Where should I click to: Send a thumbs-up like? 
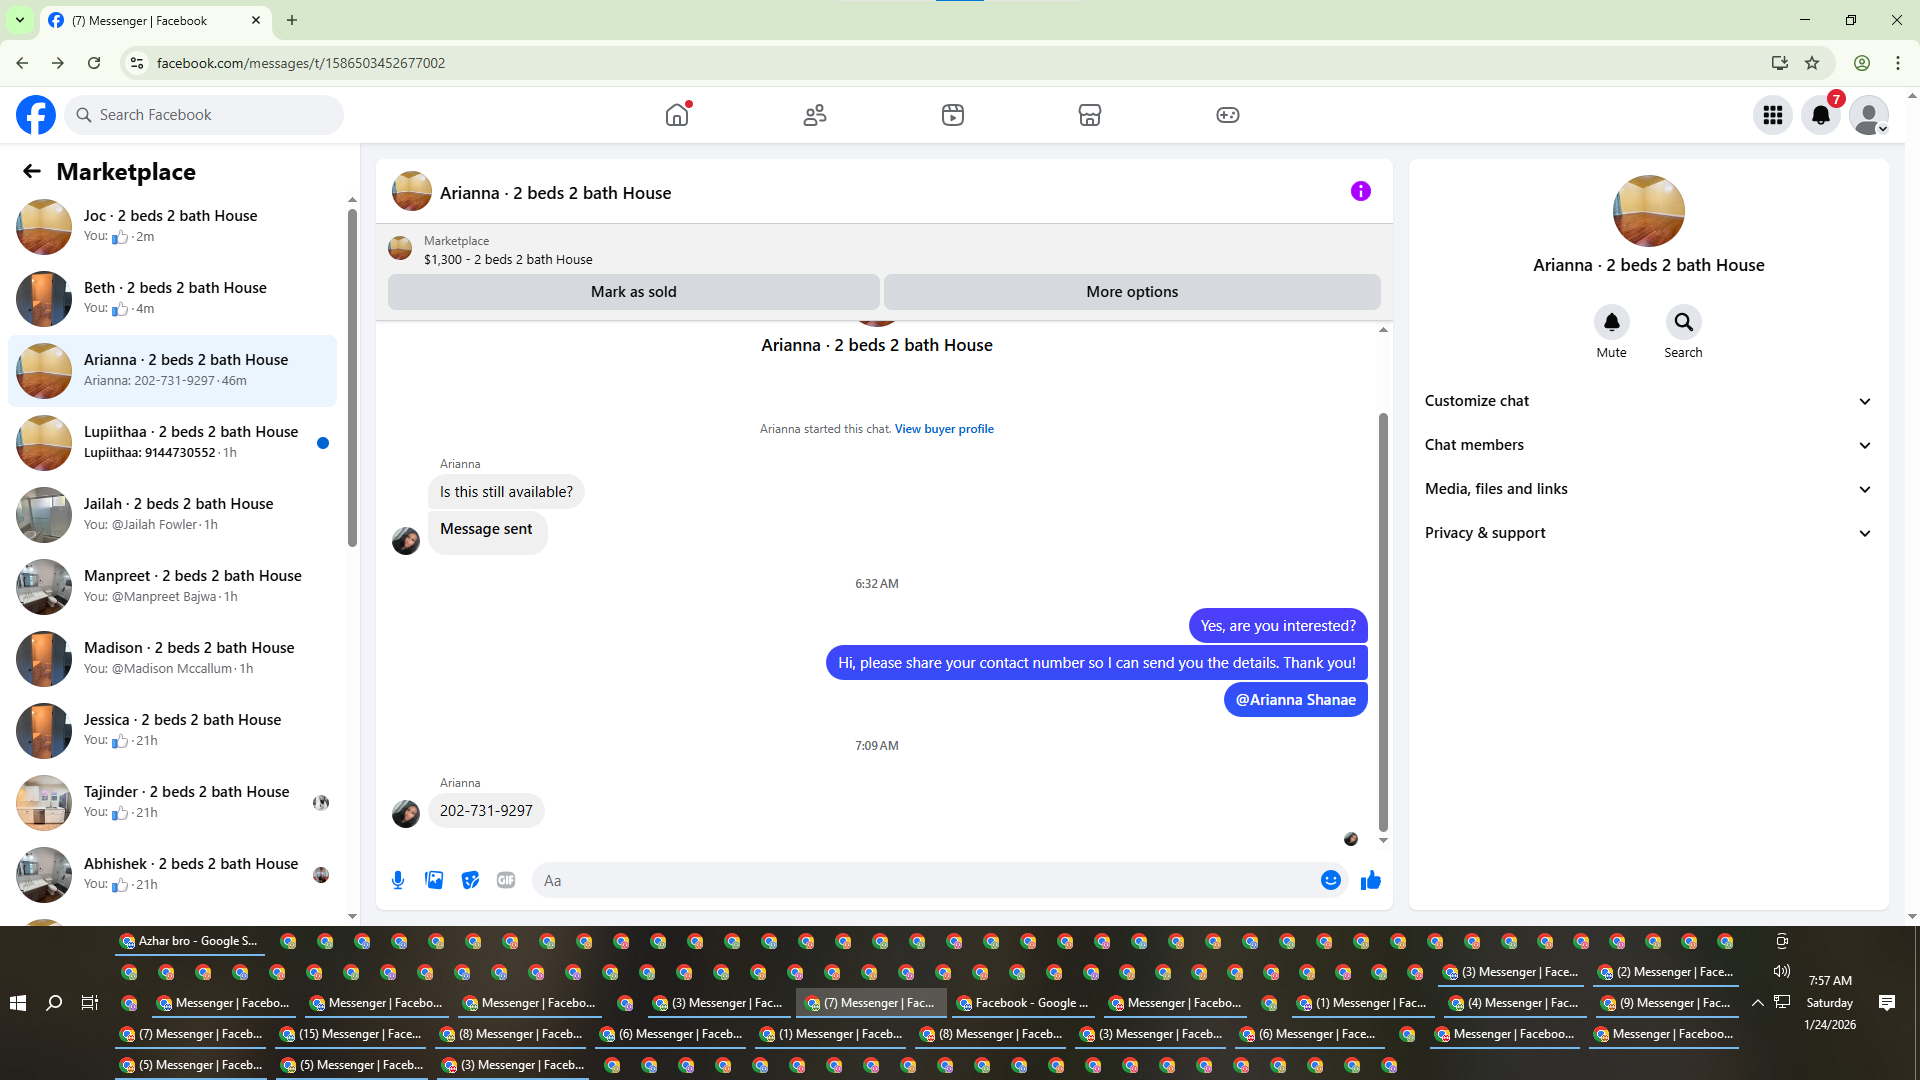coord(1370,880)
